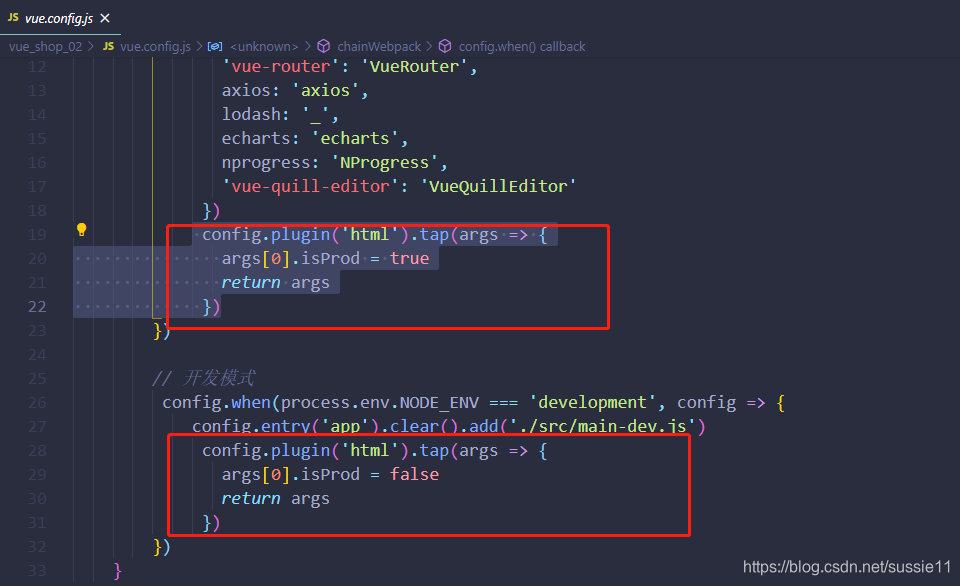Click the 'false' value on line 29
This screenshot has width=960, height=586.
pos(414,475)
